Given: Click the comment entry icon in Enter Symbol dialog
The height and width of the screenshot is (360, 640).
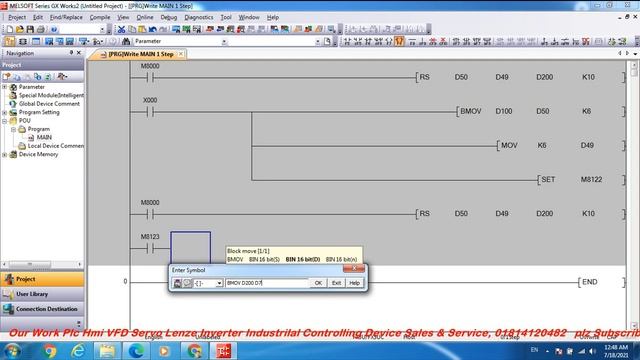Looking at the screenshot, I should tap(187, 283).
